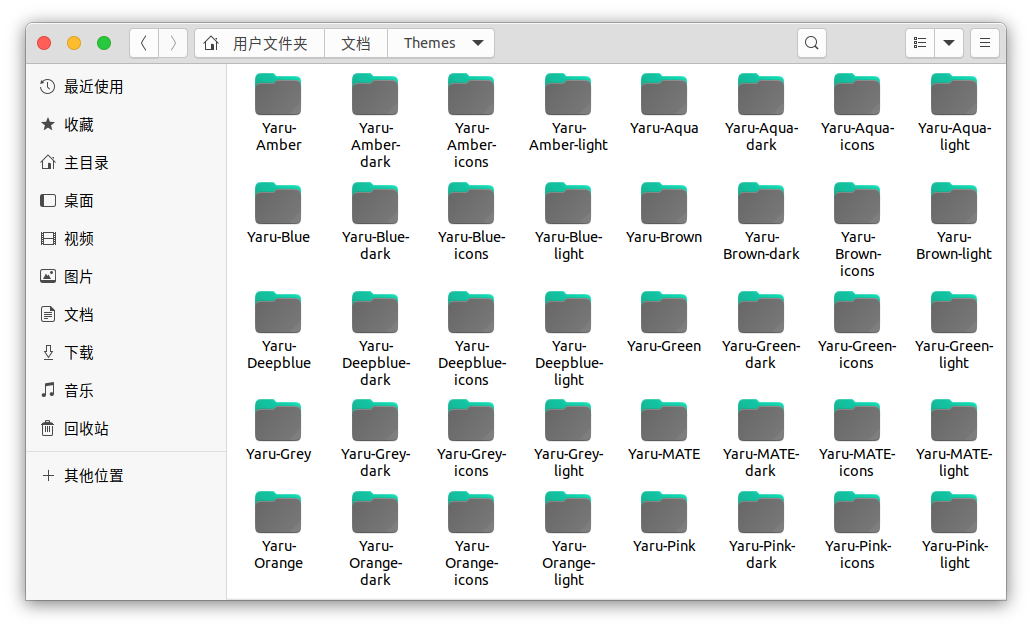Open 下载 downloads in the sidebar
Image resolution: width=1032 pixels, height=629 pixels.
click(x=126, y=353)
